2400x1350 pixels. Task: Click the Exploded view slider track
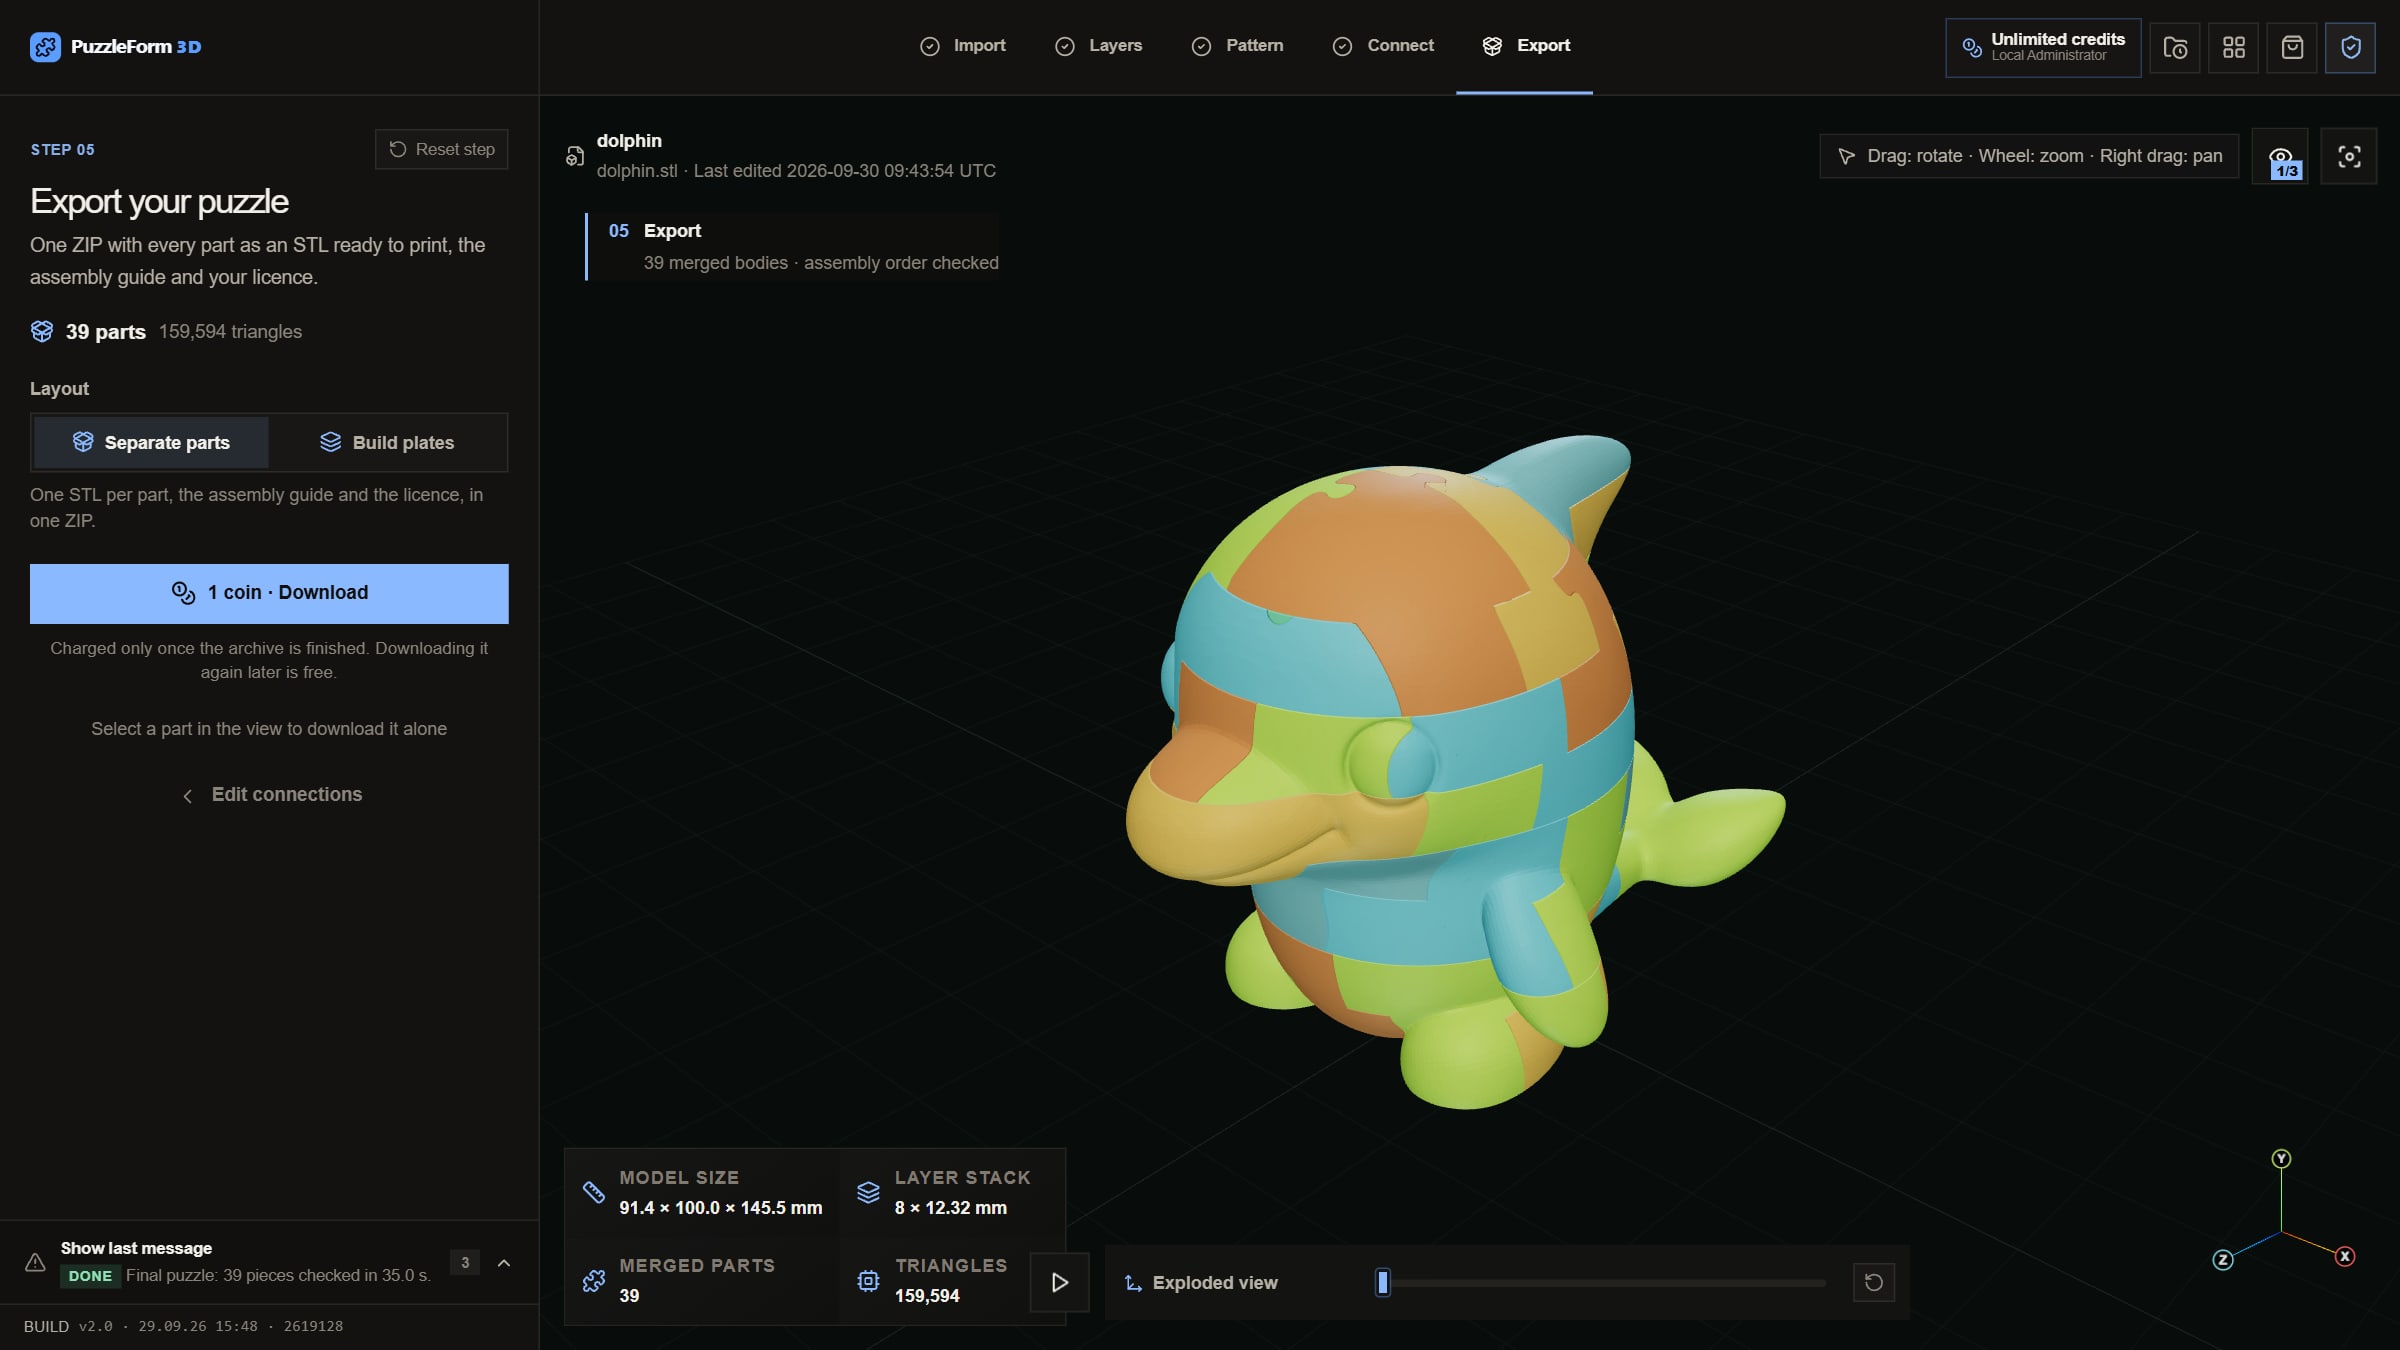click(x=1602, y=1282)
